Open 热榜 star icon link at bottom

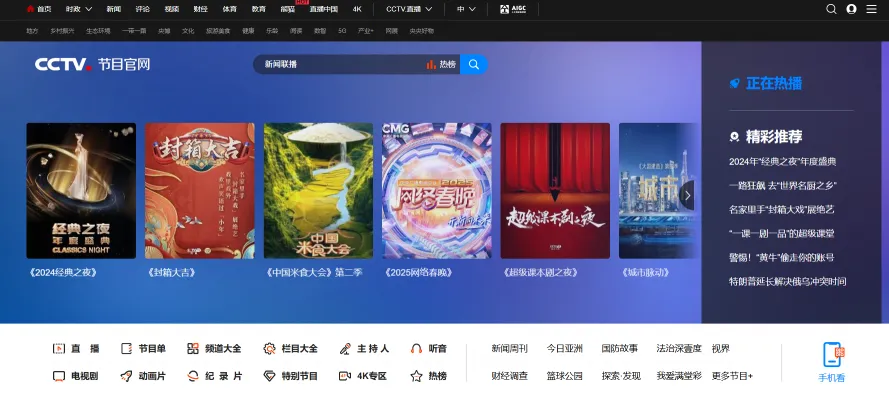[x=429, y=376]
